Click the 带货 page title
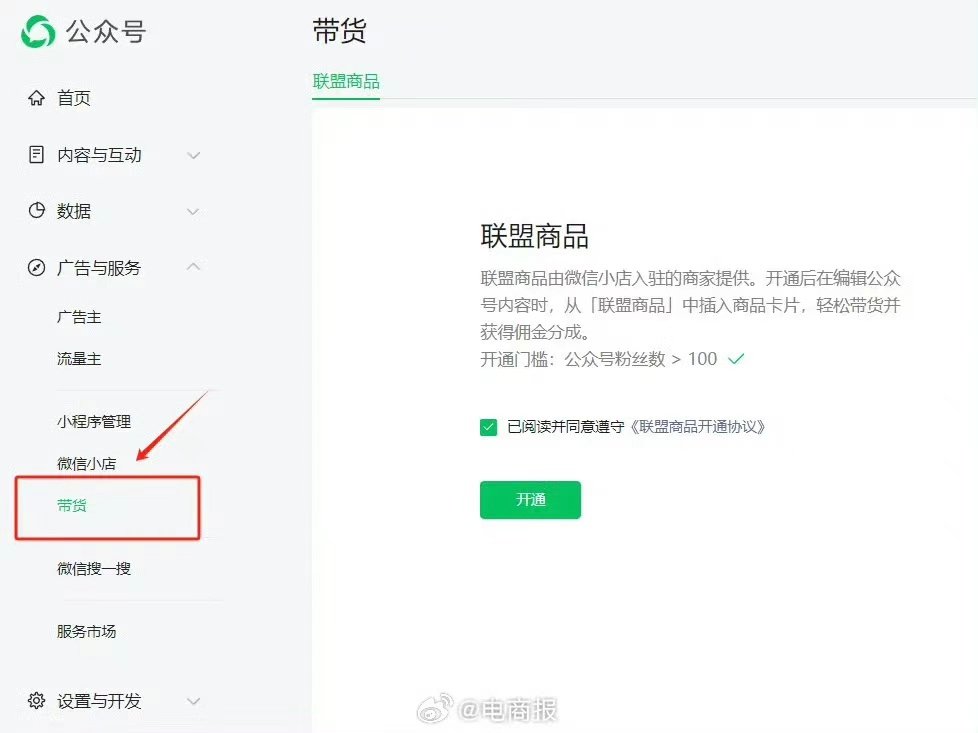This screenshot has width=978, height=733. [x=339, y=31]
